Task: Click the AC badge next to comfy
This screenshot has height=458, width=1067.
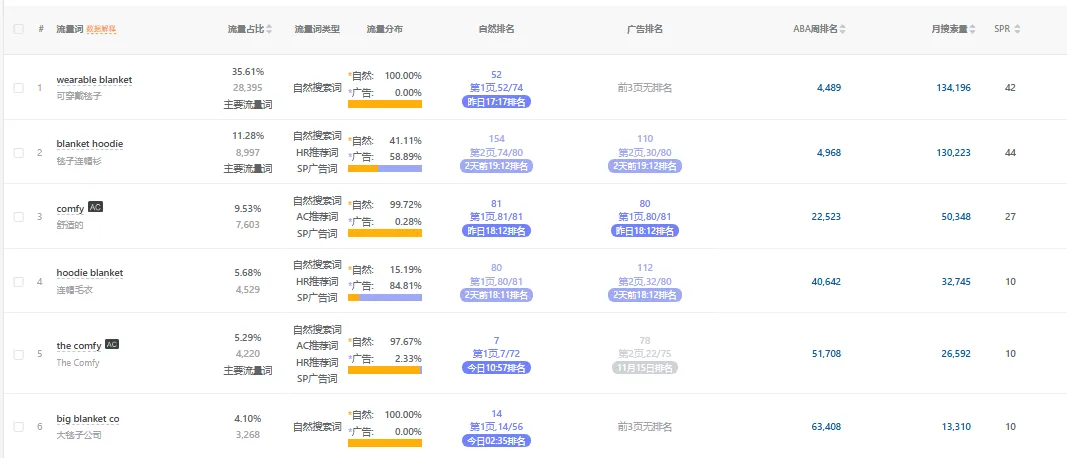Action: tap(95, 207)
